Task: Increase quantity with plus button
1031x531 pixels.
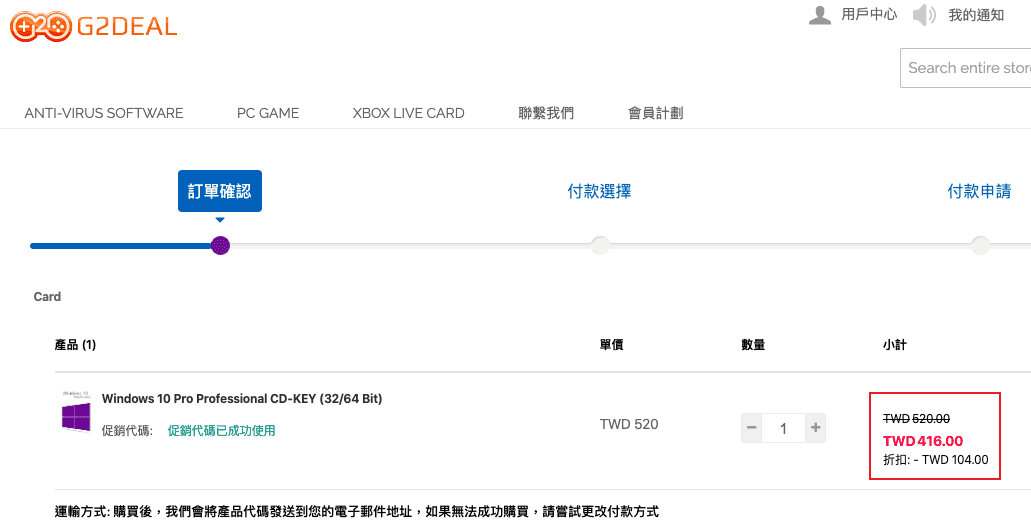Action: click(816, 428)
